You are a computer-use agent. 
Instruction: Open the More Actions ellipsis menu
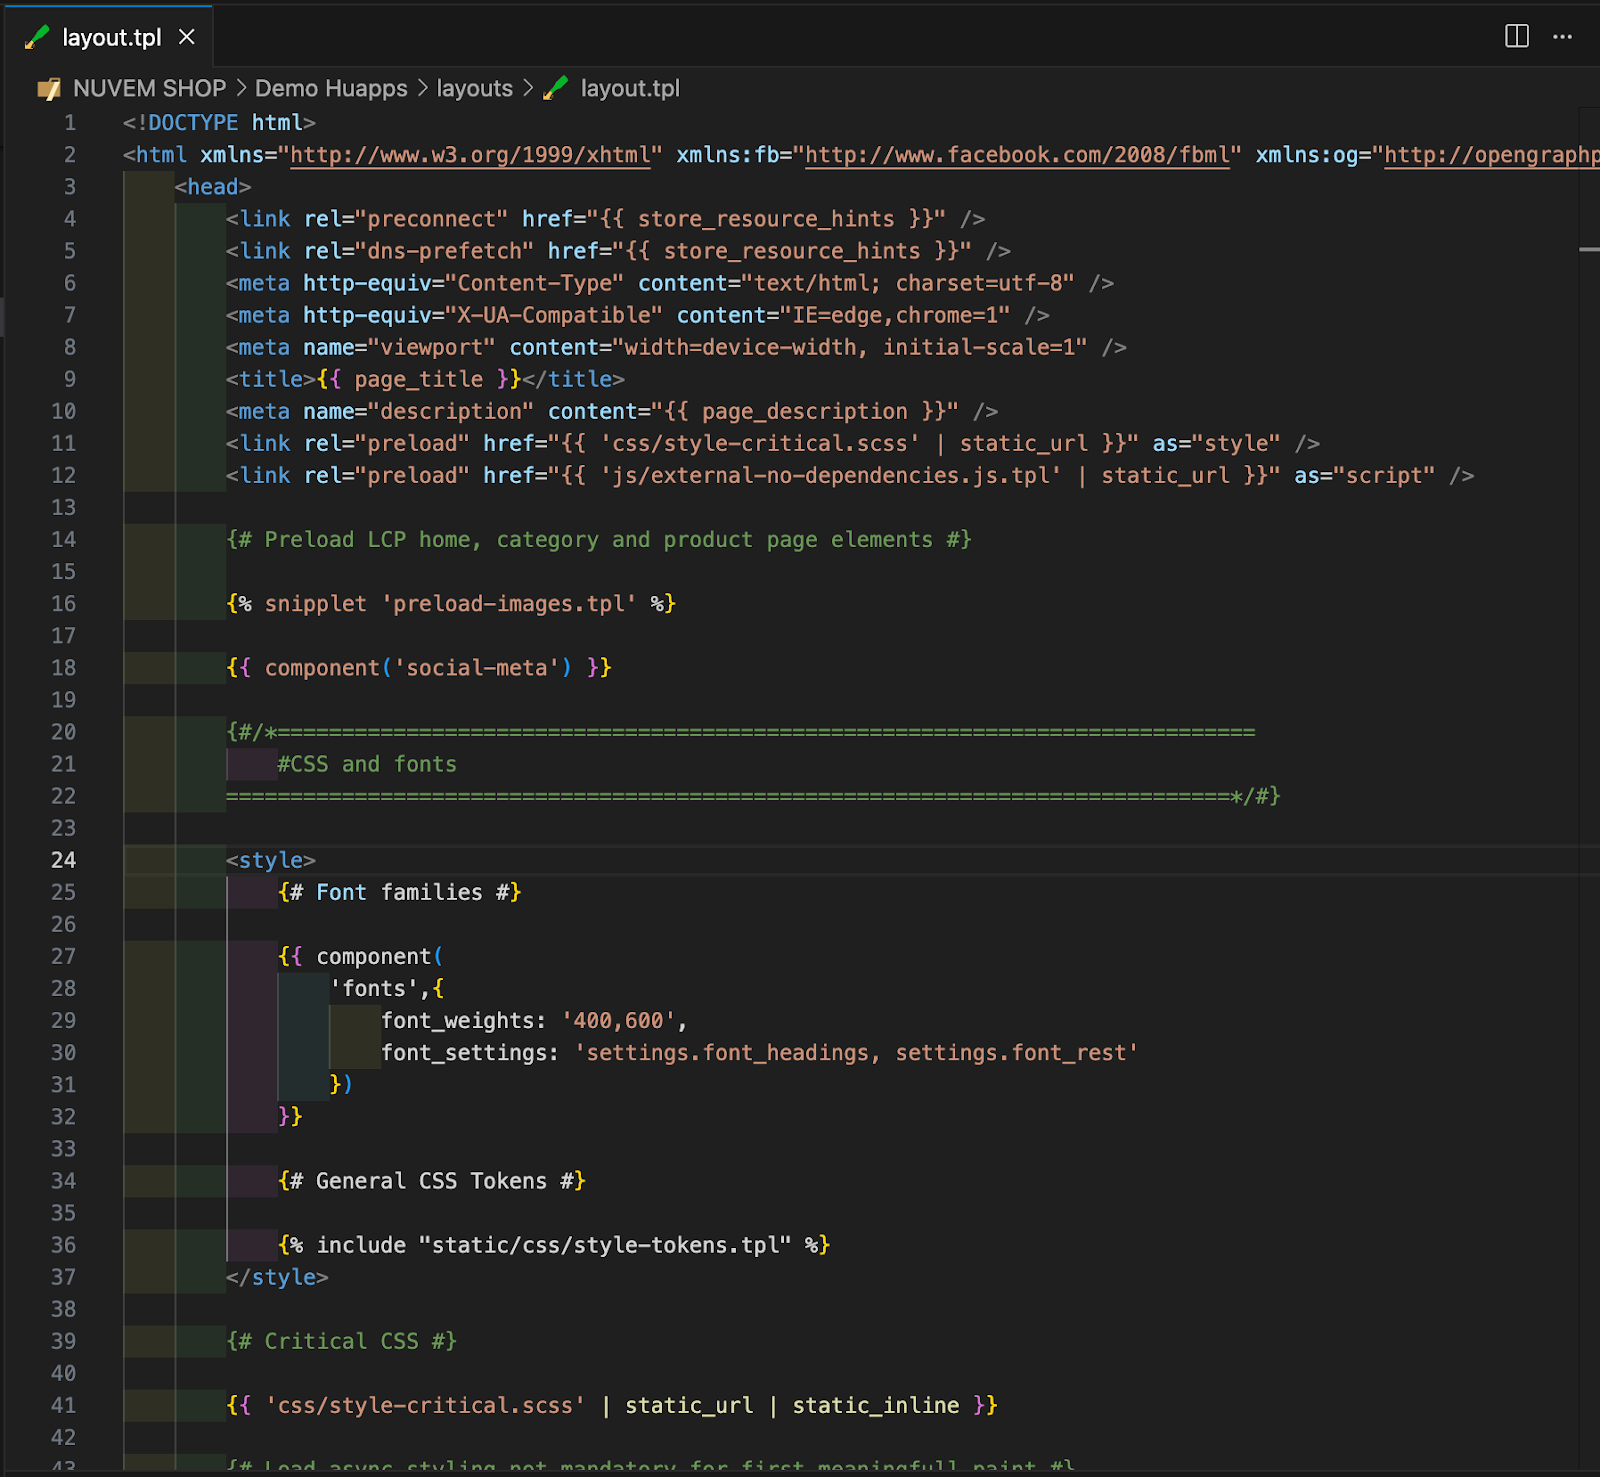[1562, 37]
